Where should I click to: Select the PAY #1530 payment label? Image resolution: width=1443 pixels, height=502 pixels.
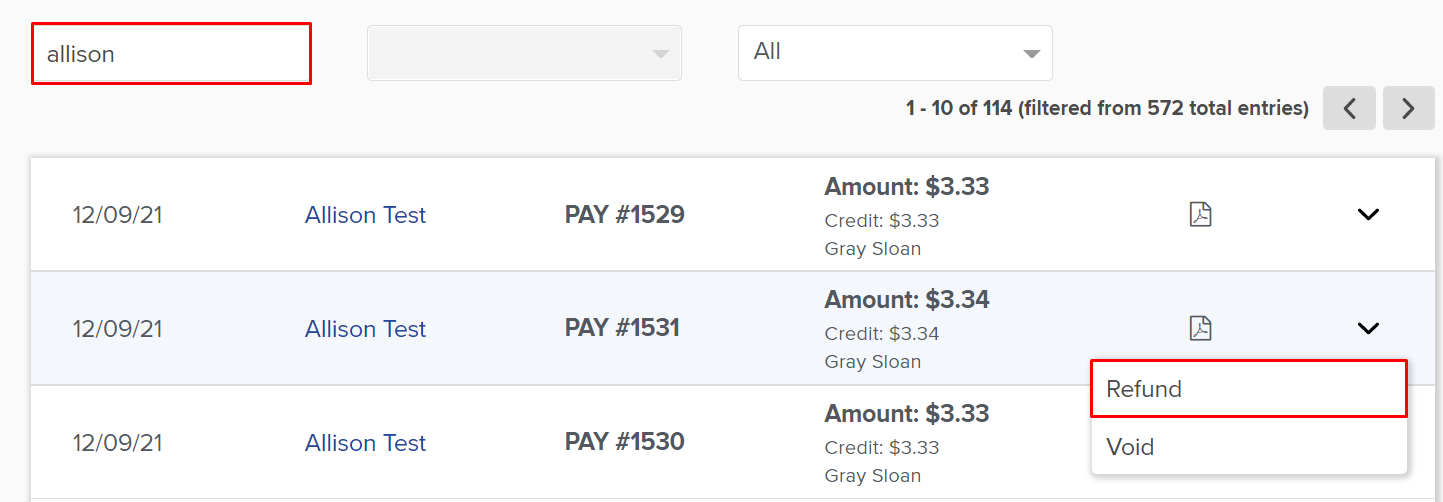(x=625, y=443)
